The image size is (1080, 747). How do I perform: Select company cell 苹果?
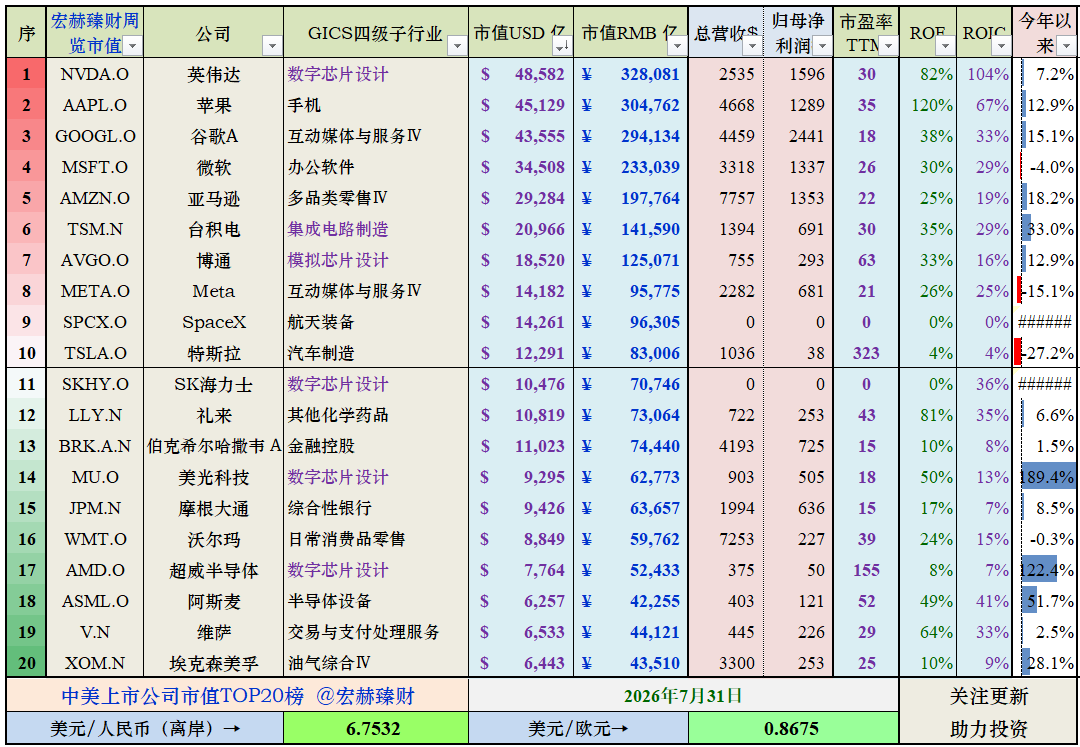214,105
